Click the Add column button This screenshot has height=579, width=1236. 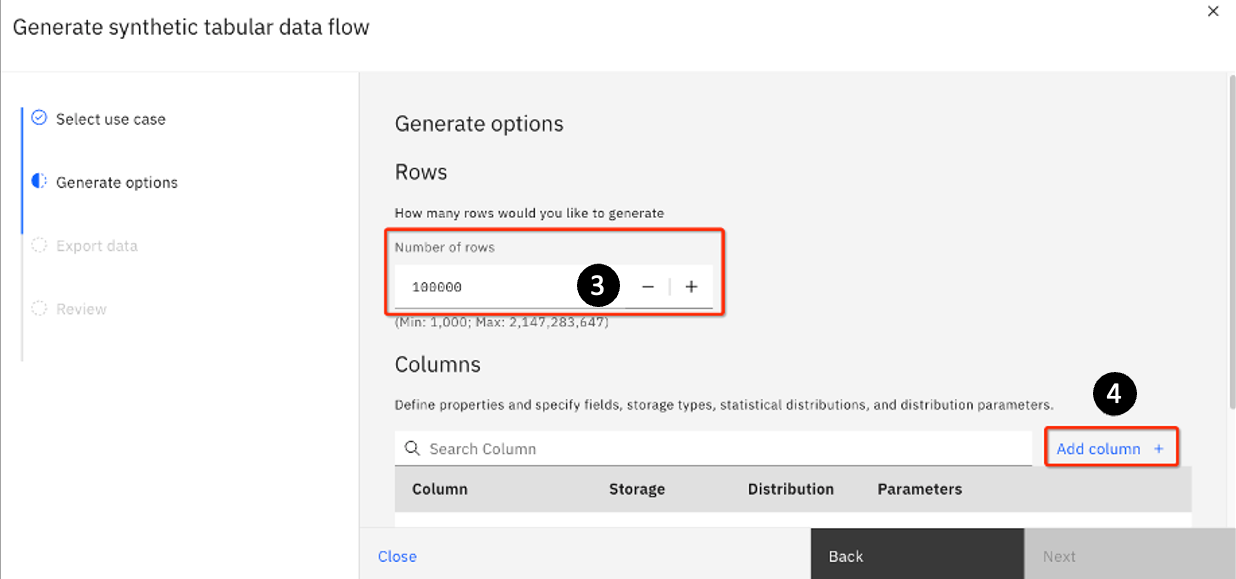(x=1098, y=449)
